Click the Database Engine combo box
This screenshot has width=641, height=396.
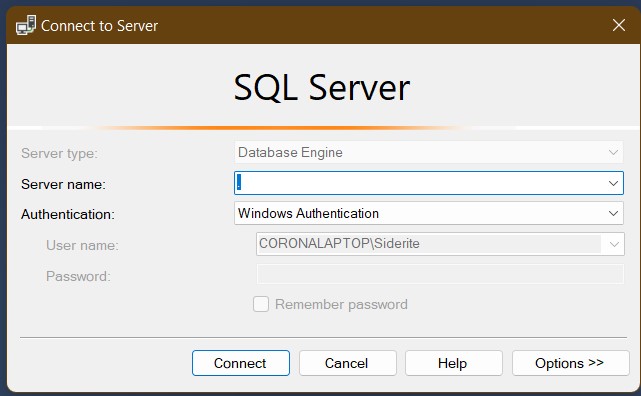tap(429, 152)
